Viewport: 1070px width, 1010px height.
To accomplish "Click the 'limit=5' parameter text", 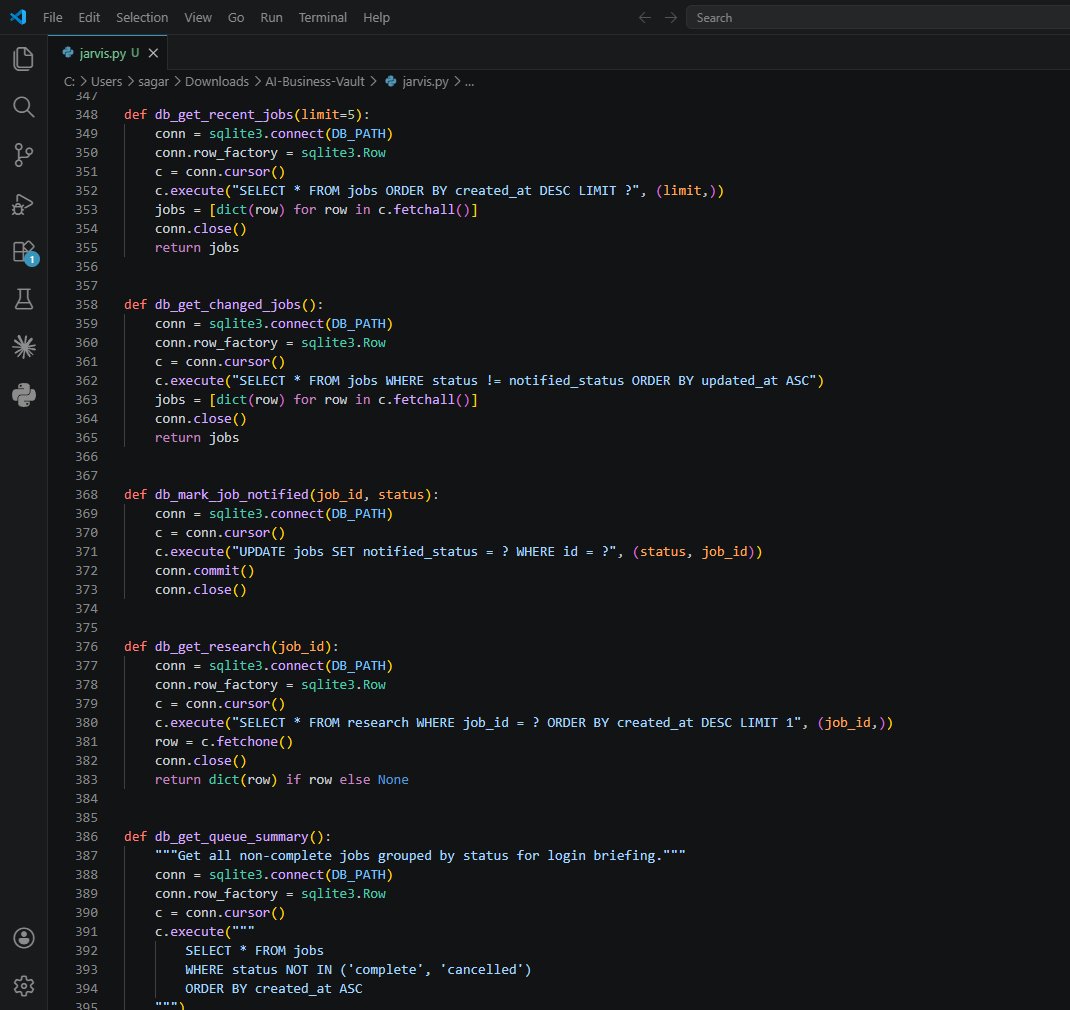I will (328, 115).
